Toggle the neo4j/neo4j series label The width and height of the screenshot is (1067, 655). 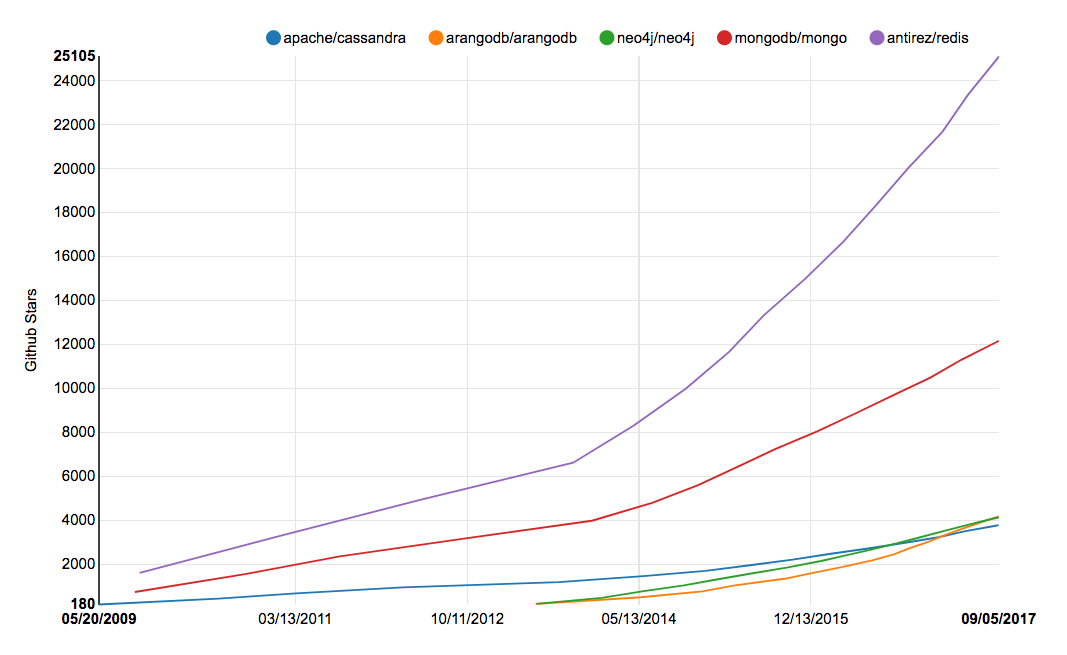coord(654,38)
